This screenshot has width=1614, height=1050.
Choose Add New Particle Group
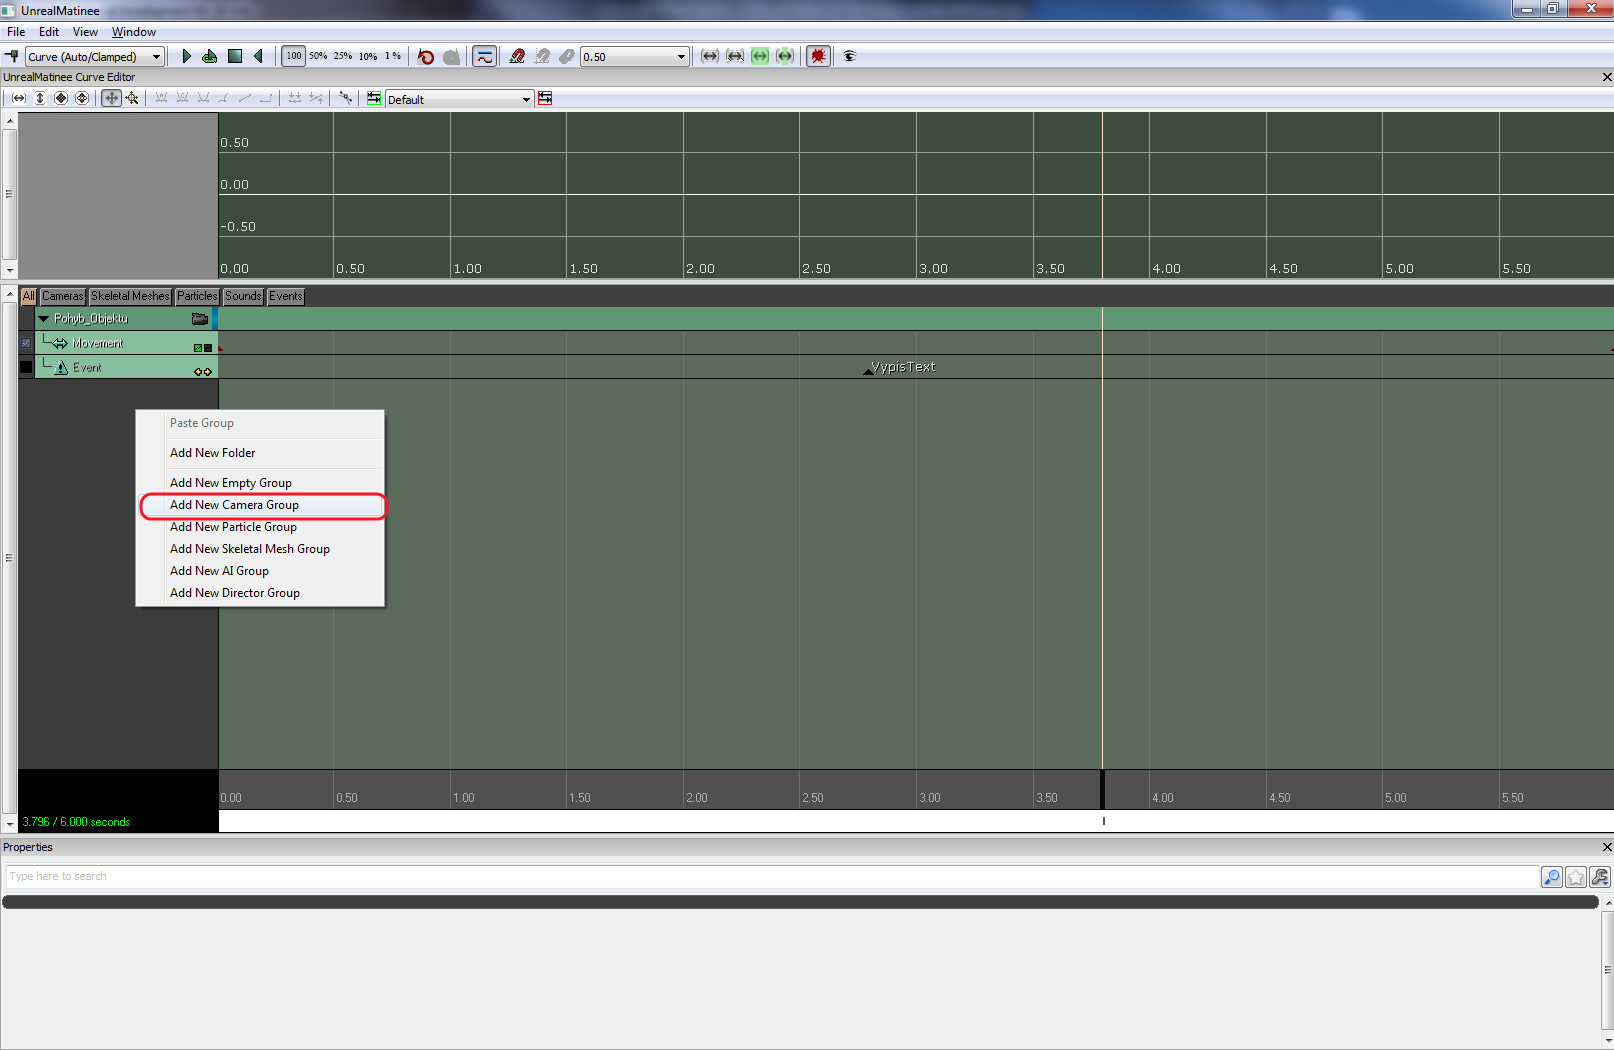click(262, 527)
